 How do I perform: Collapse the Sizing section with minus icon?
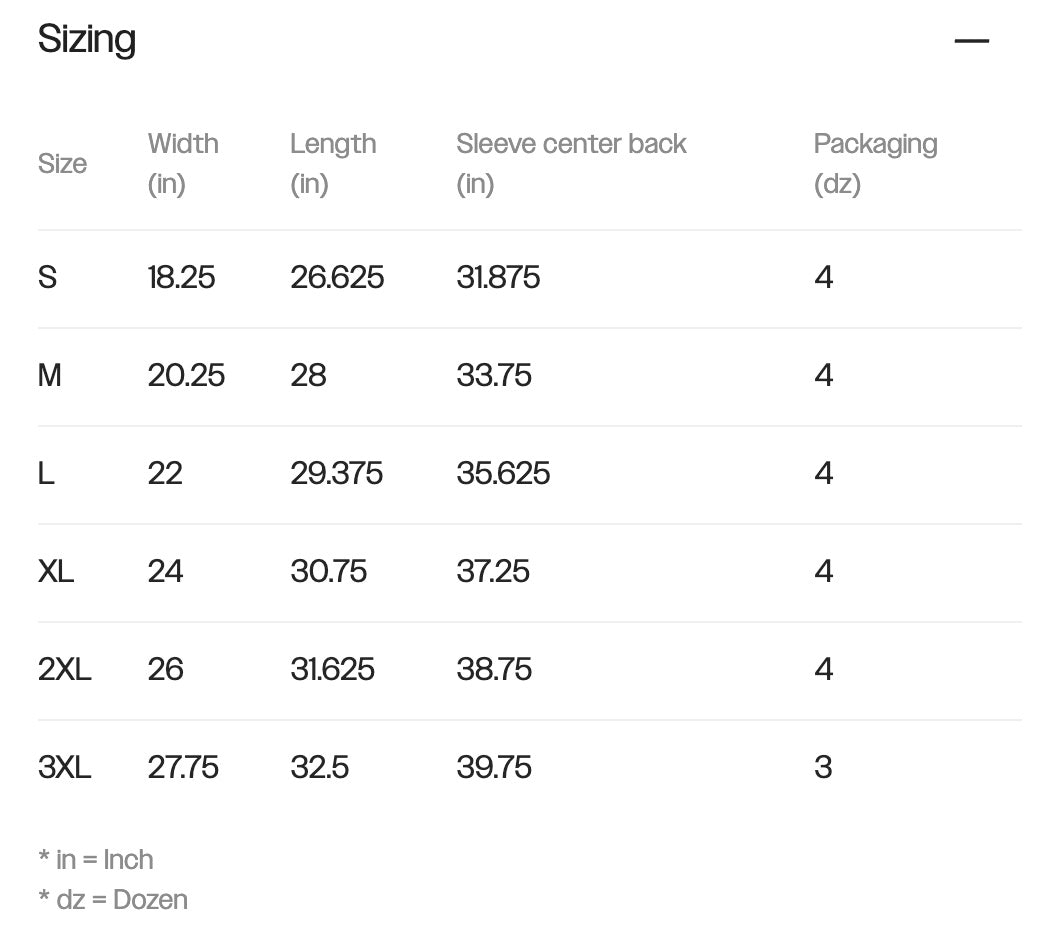click(971, 41)
